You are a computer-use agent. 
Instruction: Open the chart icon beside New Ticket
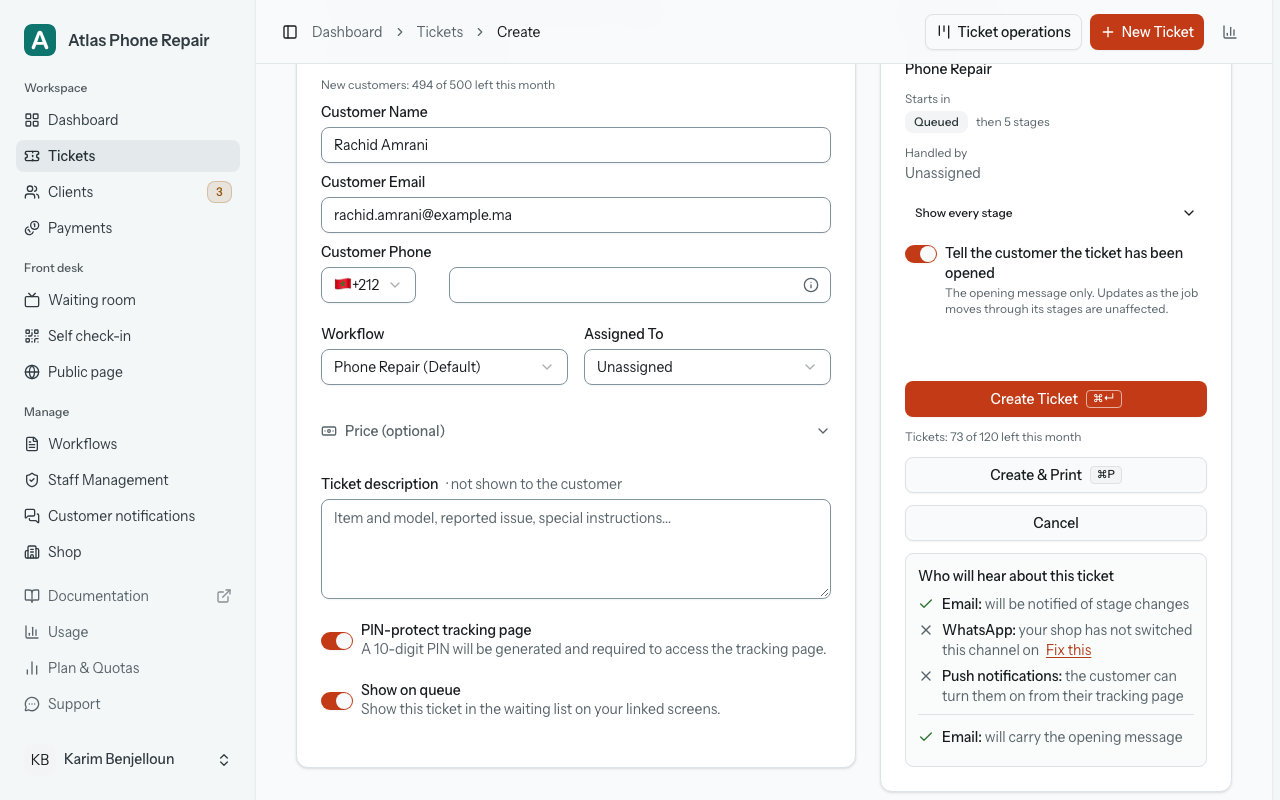tap(1230, 32)
